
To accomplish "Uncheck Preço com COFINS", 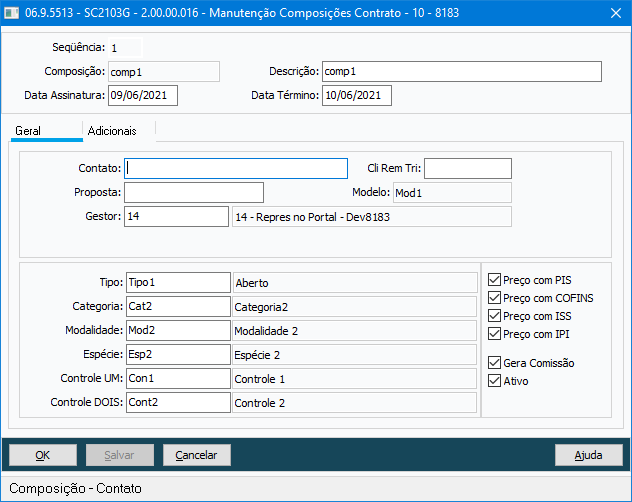I will click(x=494, y=298).
